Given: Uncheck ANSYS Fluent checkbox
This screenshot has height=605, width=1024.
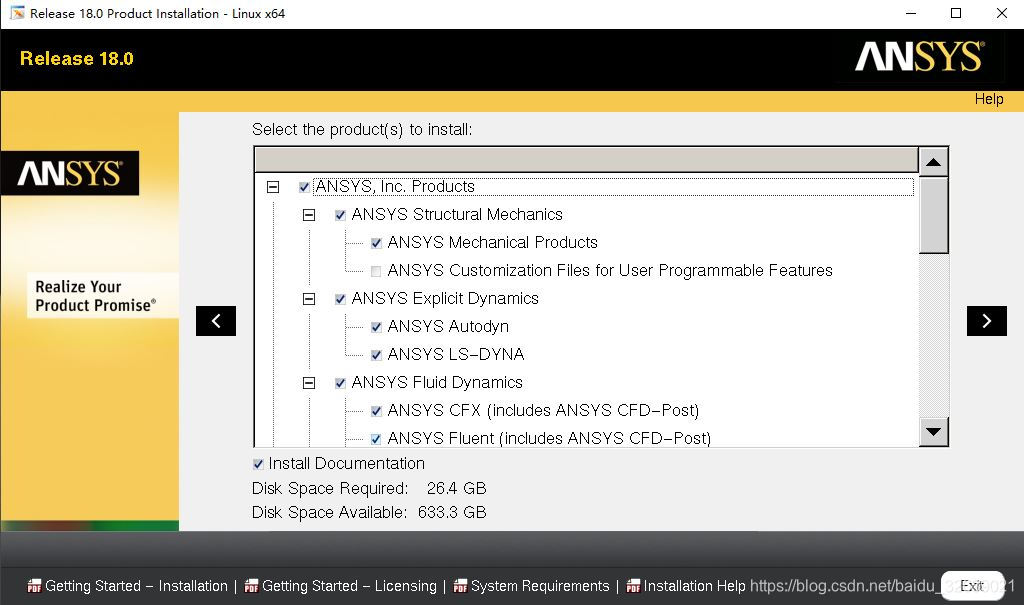Looking at the screenshot, I should pyautogui.click(x=376, y=439).
